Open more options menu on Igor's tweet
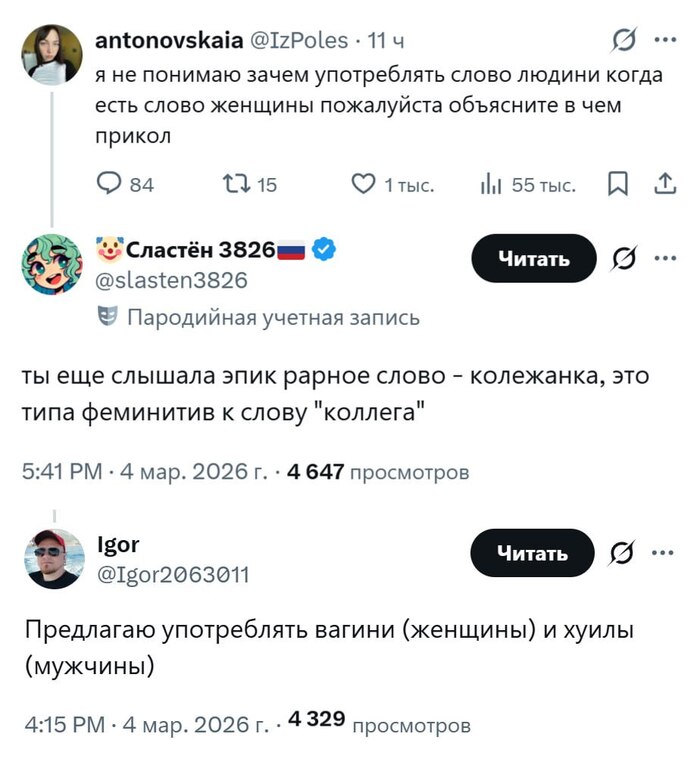The height and width of the screenshot is (765, 700). [x=664, y=553]
